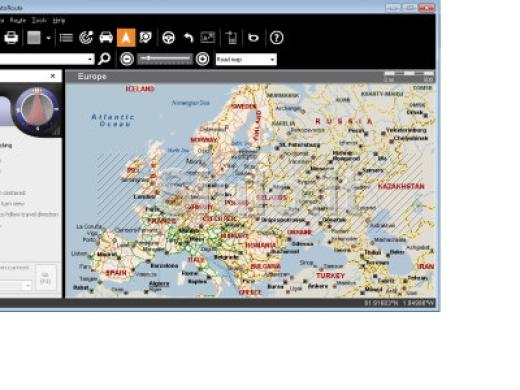Click inside the search input field
The image size is (520, 390).
tap(43, 59)
